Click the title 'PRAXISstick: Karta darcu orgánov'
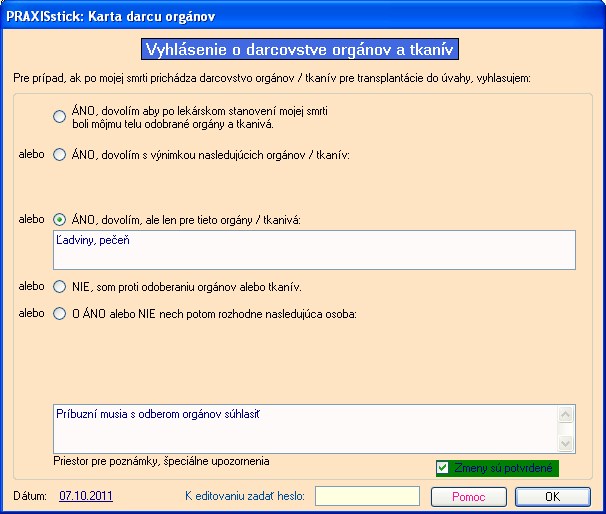This screenshot has width=606, height=514. point(111,17)
